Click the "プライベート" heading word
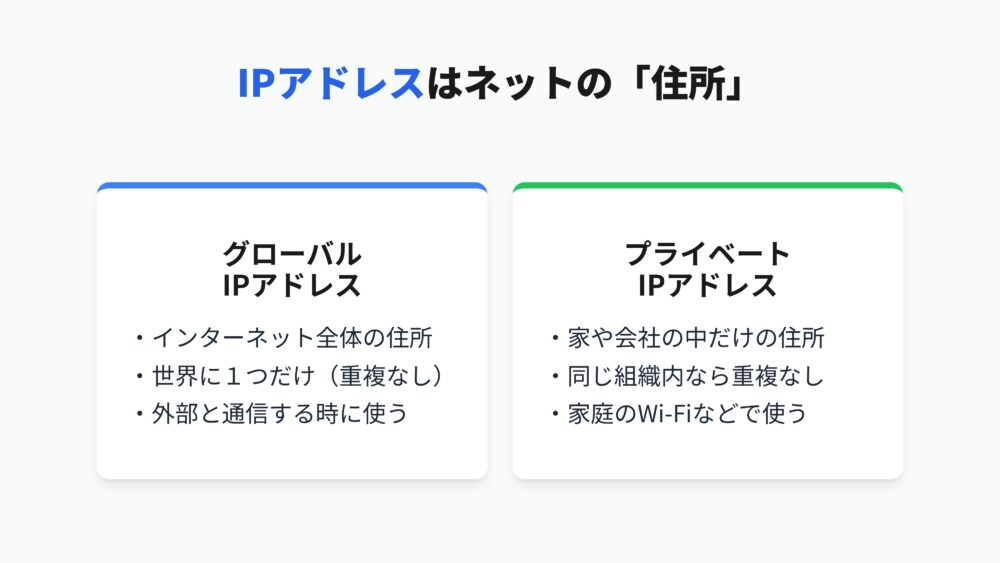Viewport: 1000px width, 563px height. (708, 253)
